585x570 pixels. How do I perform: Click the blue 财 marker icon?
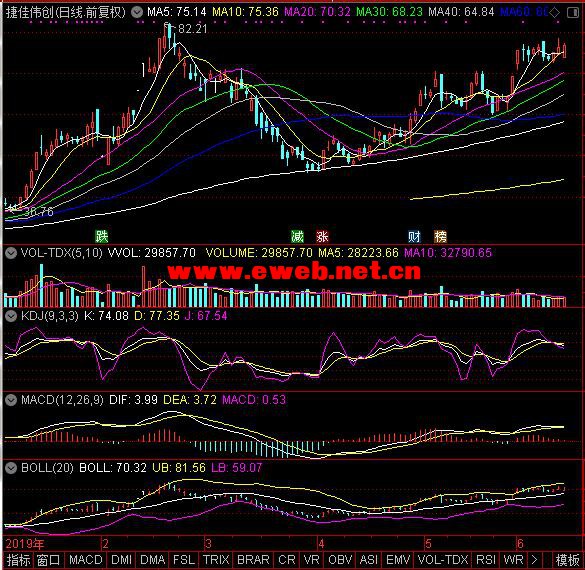pos(414,236)
